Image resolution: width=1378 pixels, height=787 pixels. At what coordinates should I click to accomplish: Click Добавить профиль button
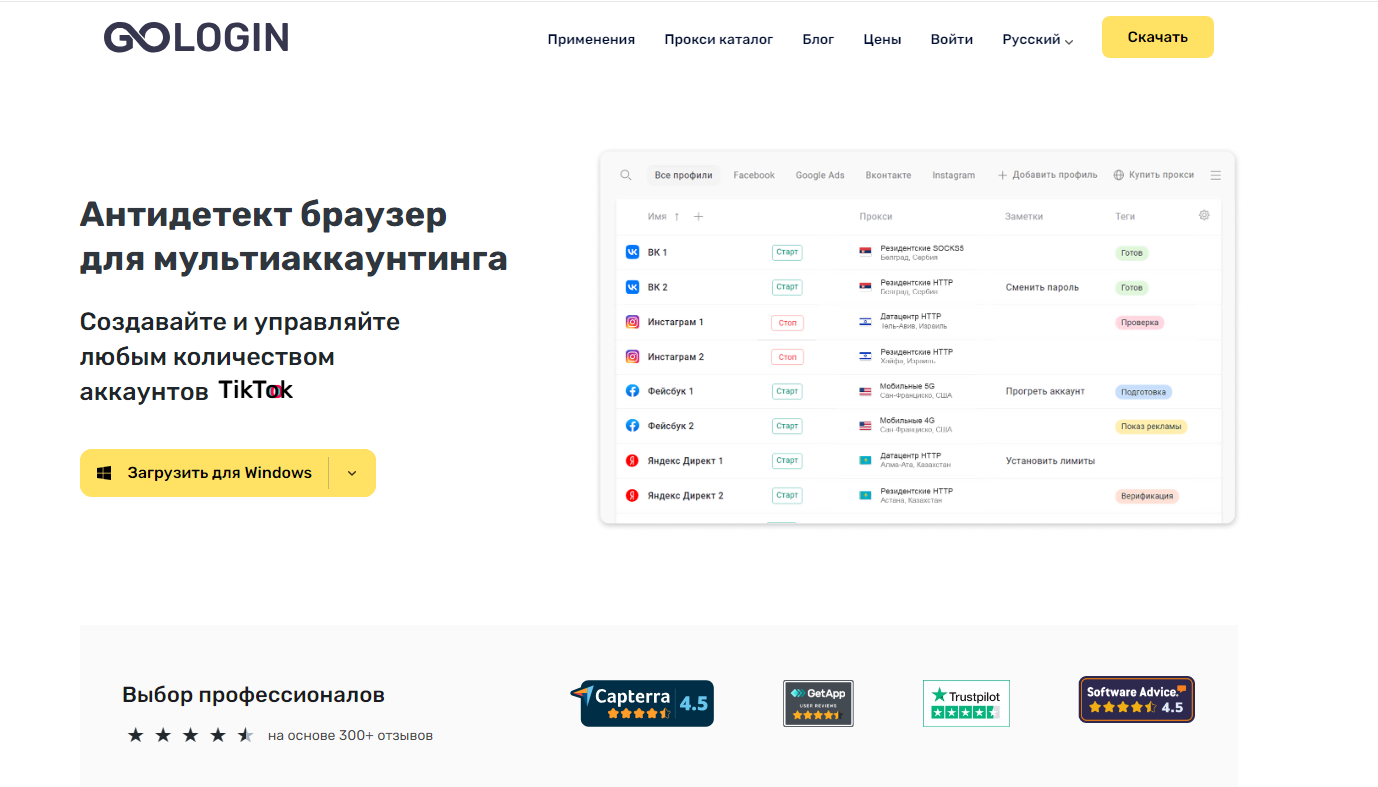tap(1047, 175)
